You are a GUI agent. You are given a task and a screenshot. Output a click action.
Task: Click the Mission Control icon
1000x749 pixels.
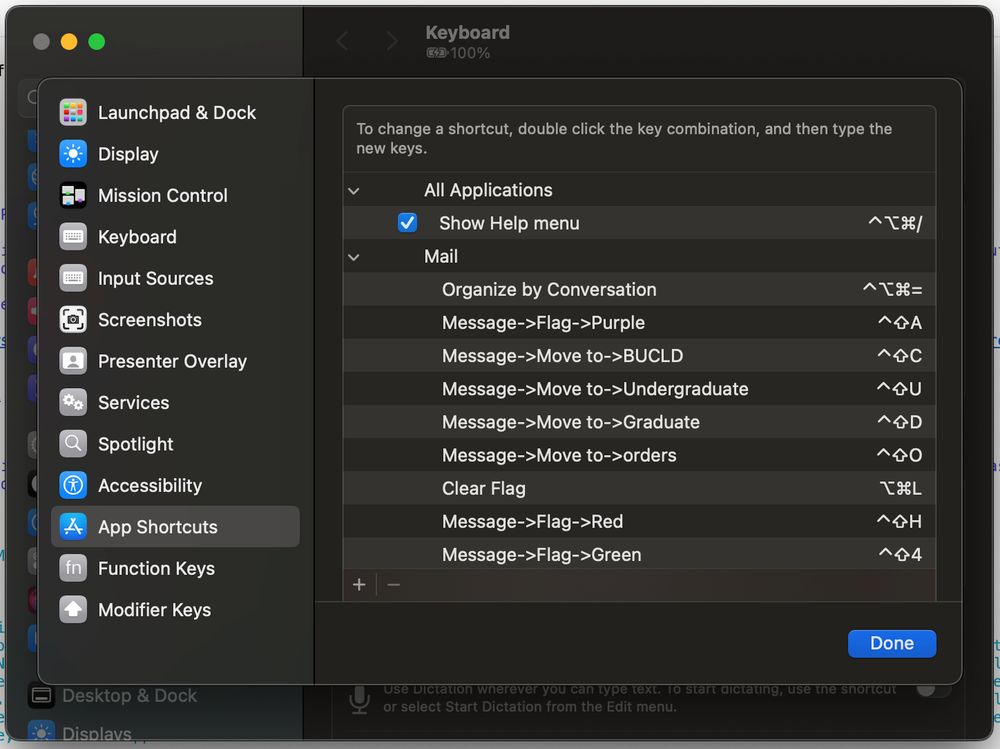[x=73, y=195]
